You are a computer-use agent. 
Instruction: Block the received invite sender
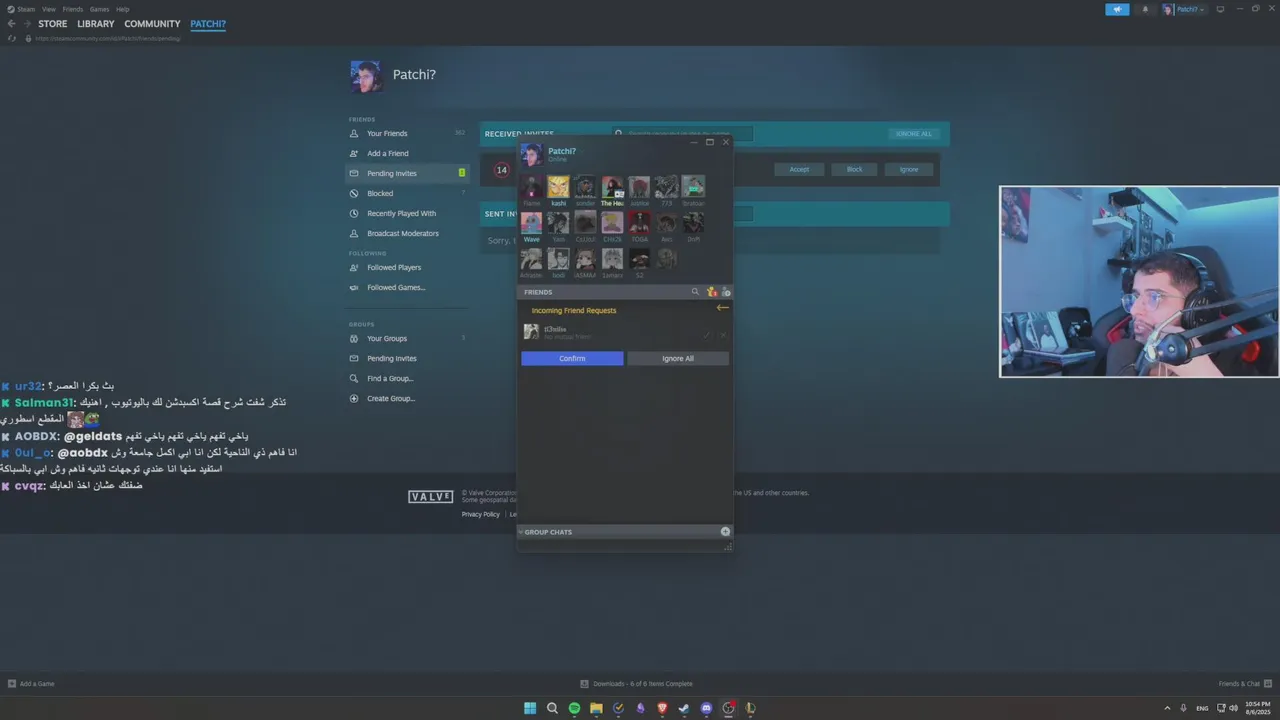coord(854,169)
